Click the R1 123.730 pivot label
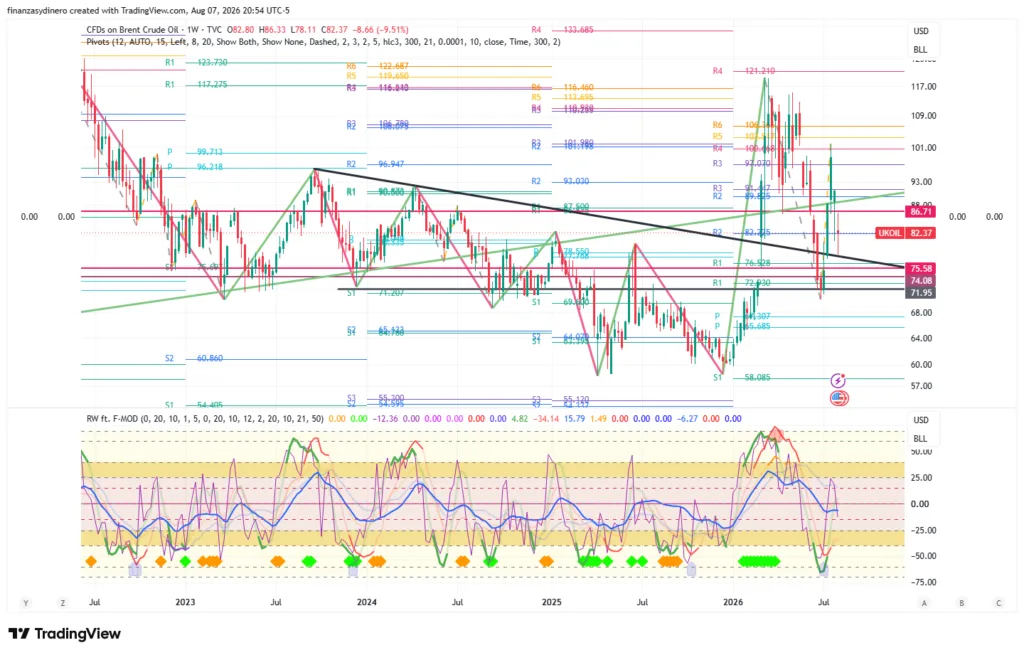 point(196,63)
